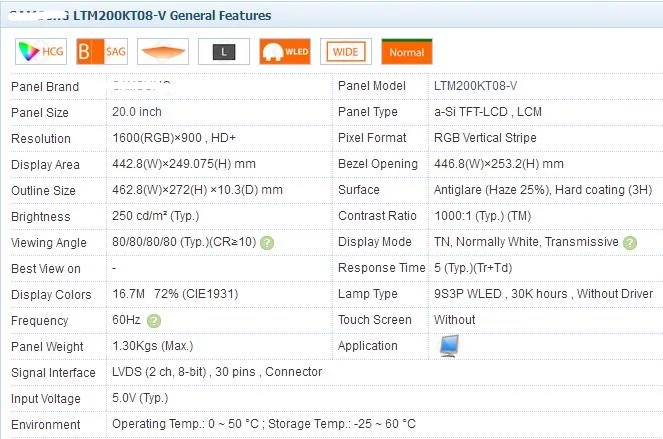Select the LTM200KT08-V panel model value
The image size is (663, 439).
(475, 86)
